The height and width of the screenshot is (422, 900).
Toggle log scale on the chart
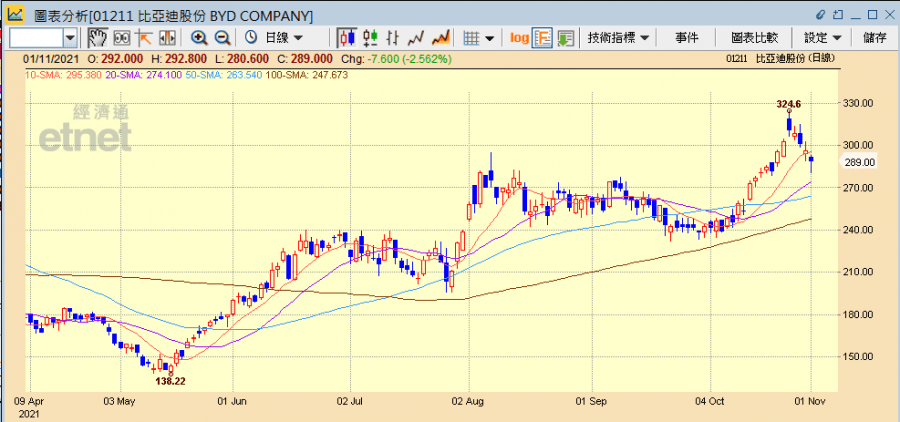[x=519, y=37]
